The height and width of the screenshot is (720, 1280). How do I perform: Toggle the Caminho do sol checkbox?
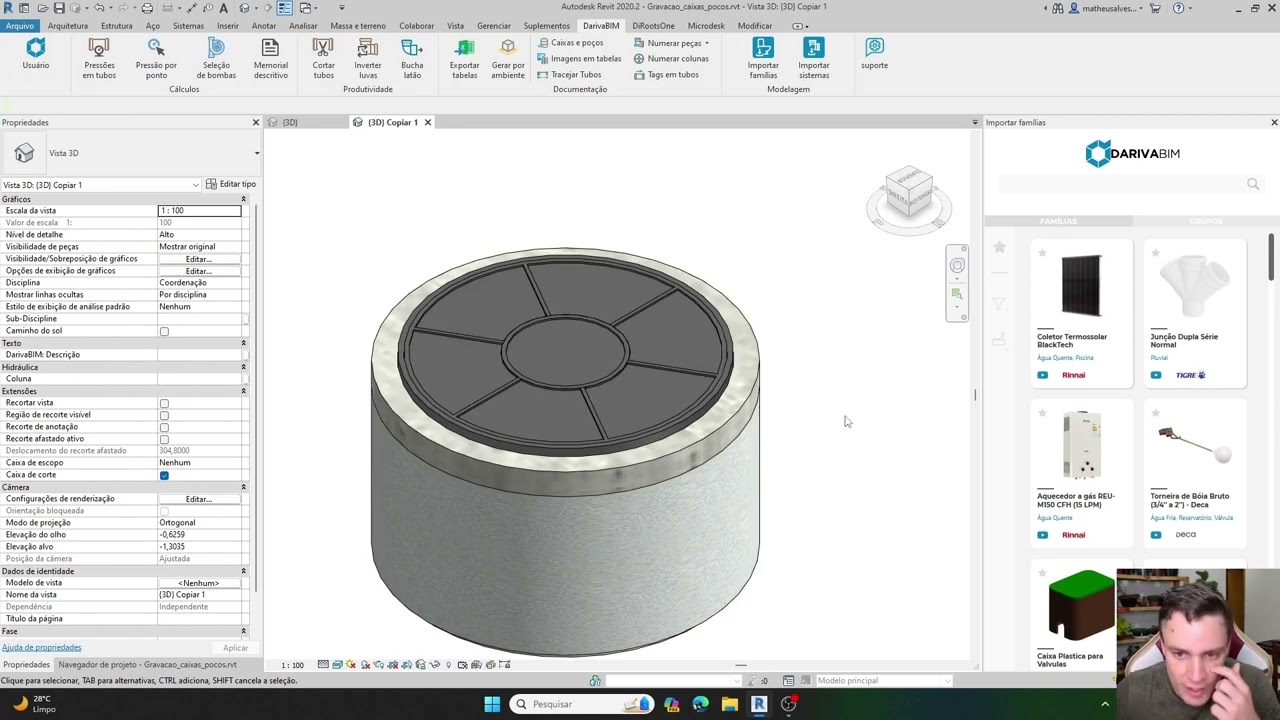pyautogui.click(x=164, y=331)
